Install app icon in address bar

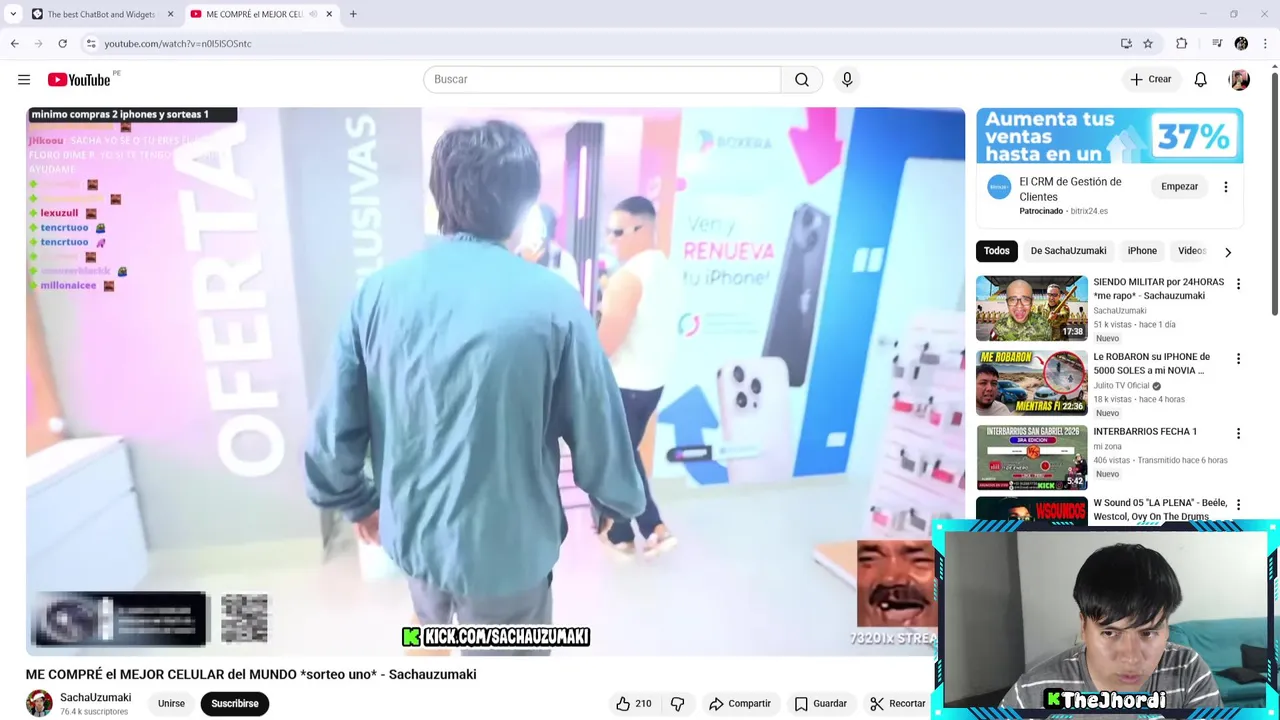tap(1126, 43)
